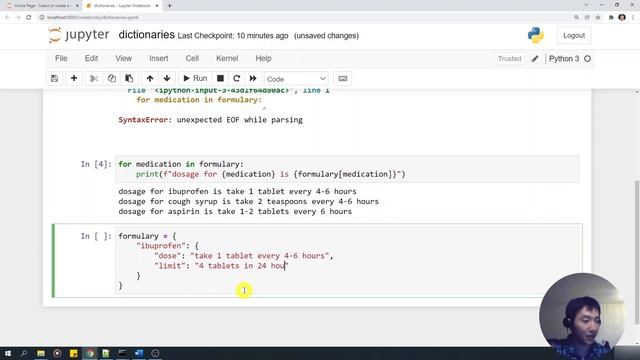Close the dictionaries Jupyter Notebook tab
Screen dimensions: 640x360
(x=157, y=6)
